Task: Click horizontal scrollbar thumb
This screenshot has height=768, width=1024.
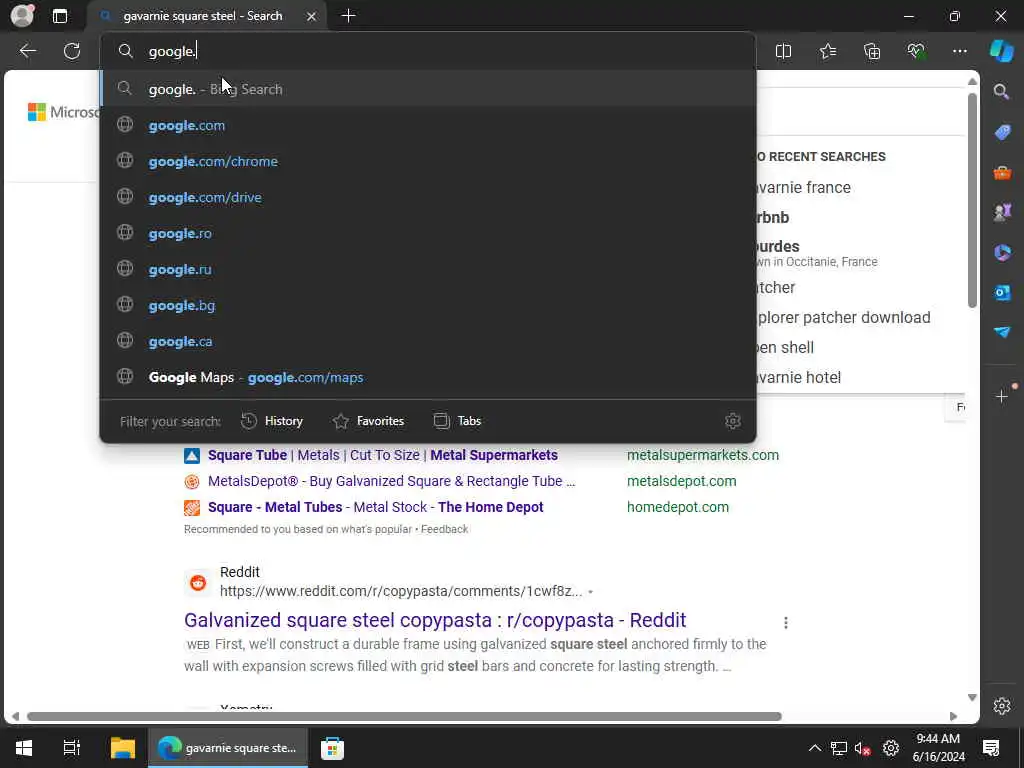Action: click(404, 716)
